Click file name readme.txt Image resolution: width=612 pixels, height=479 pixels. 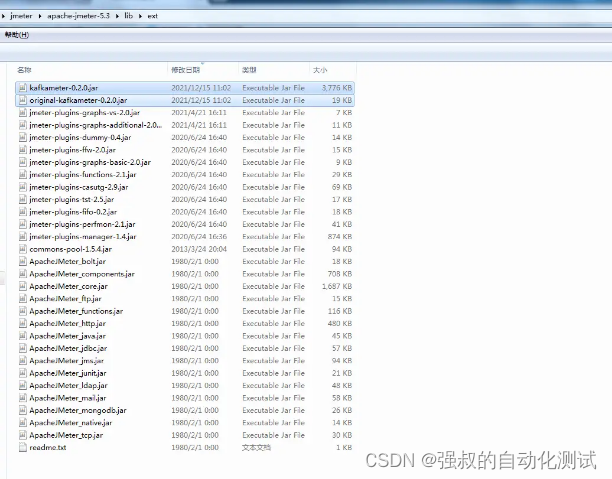tap(48, 447)
